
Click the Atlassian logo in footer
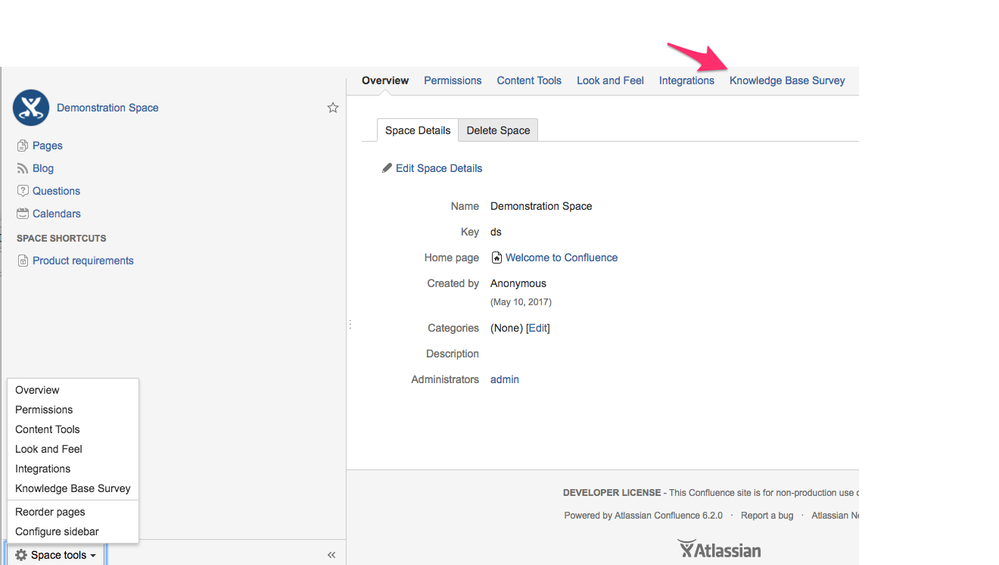[719, 549]
